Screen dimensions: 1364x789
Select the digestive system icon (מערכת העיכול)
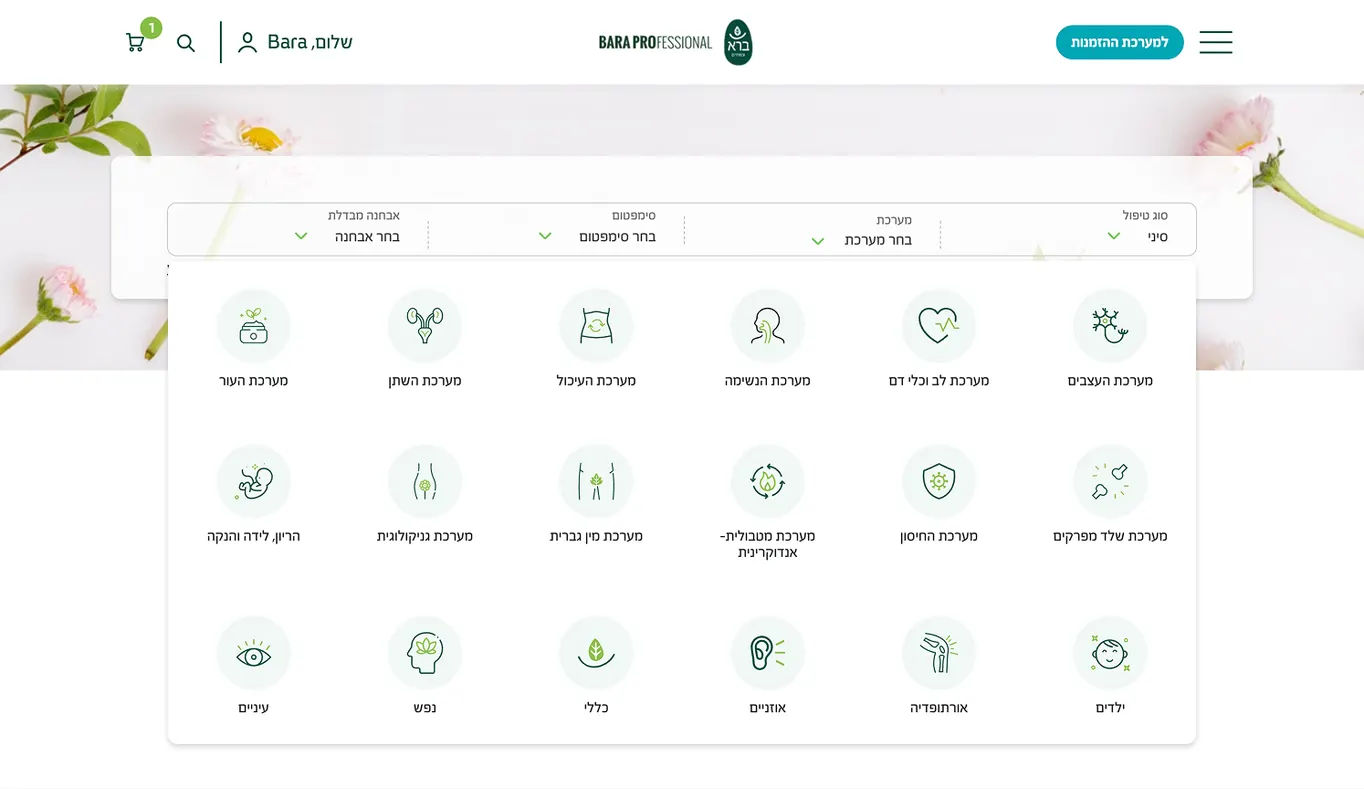pos(596,326)
